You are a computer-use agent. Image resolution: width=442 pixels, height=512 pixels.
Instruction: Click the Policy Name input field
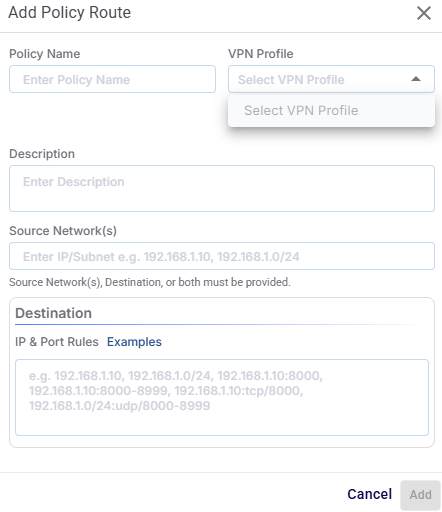pos(112,79)
